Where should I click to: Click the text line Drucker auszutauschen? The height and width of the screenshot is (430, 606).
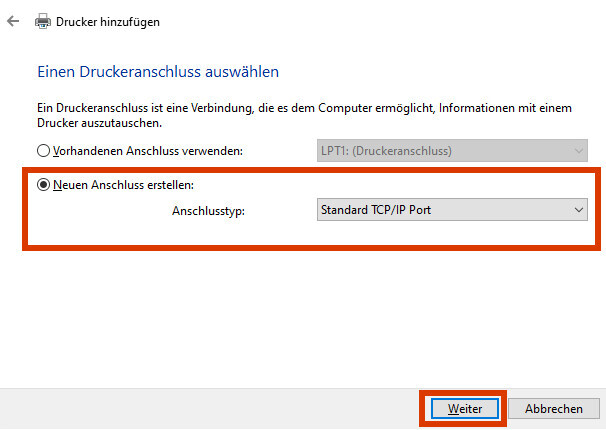pos(99,123)
